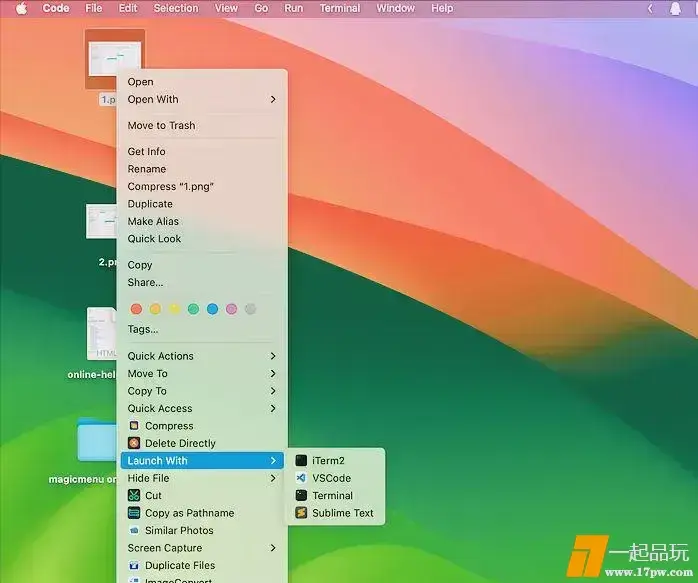Select the magicmenu folder on desktop

coord(97,440)
